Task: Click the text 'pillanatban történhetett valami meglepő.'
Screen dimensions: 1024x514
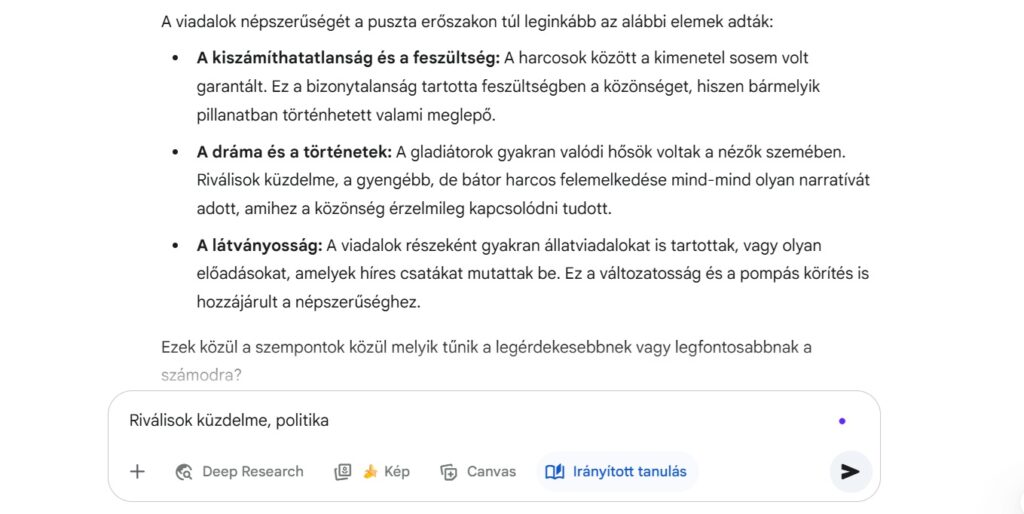Action: (x=345, y=115)
